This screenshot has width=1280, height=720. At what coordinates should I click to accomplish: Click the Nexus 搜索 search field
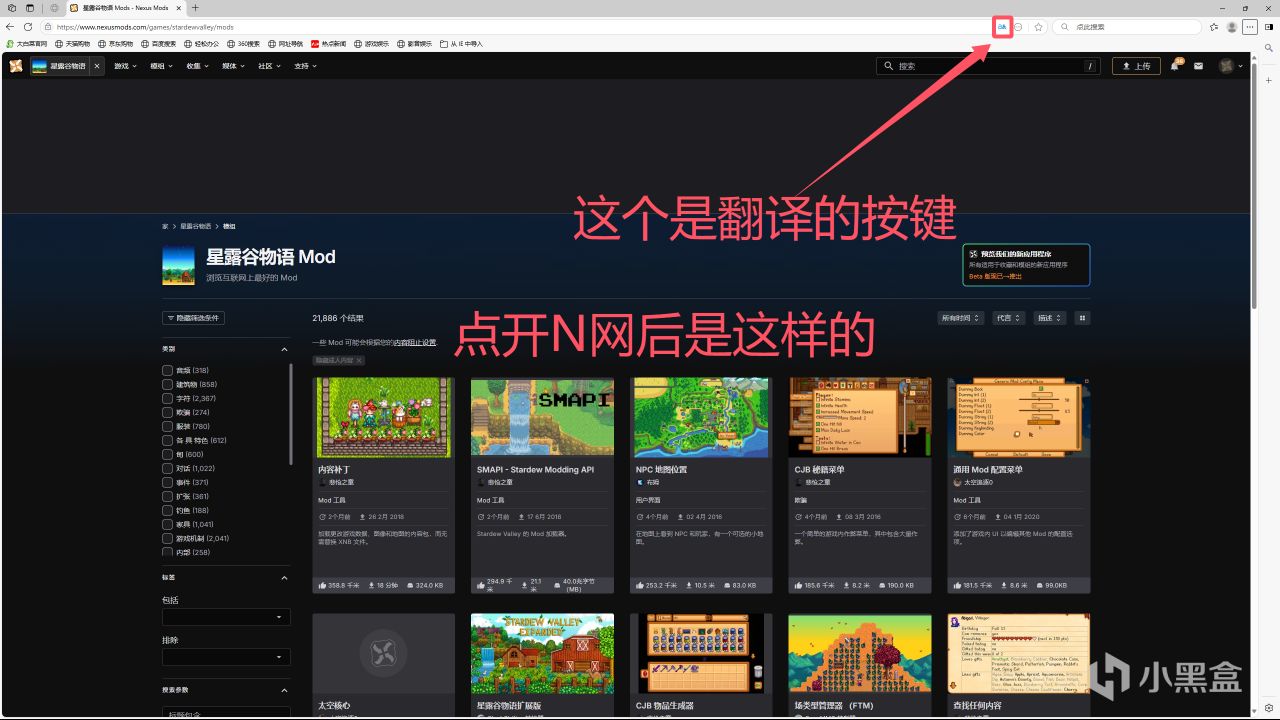987,66
